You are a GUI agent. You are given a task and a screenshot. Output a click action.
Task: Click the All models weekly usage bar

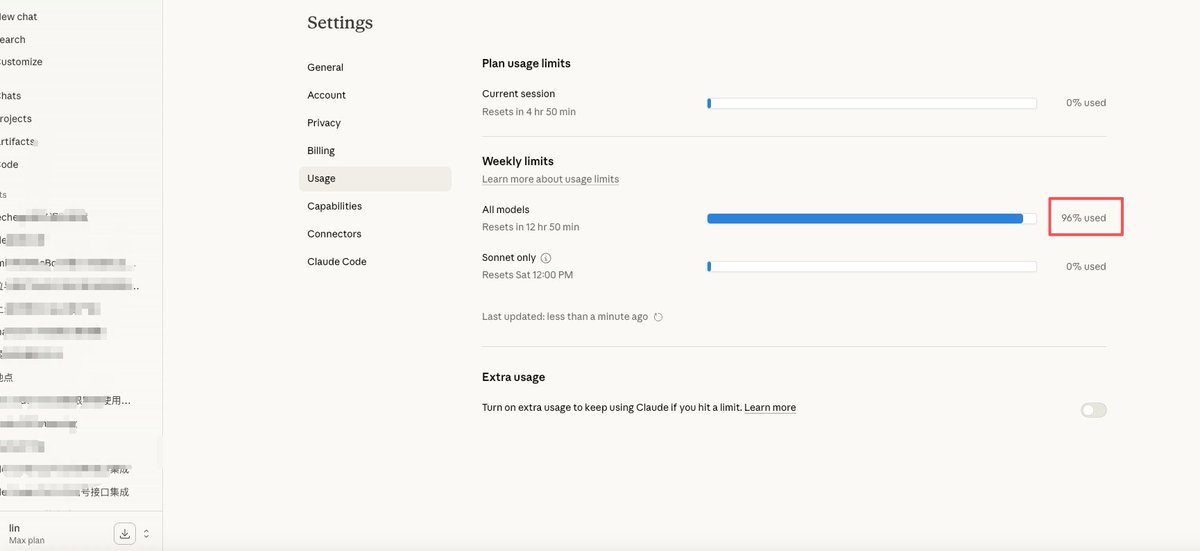point(871,218)
